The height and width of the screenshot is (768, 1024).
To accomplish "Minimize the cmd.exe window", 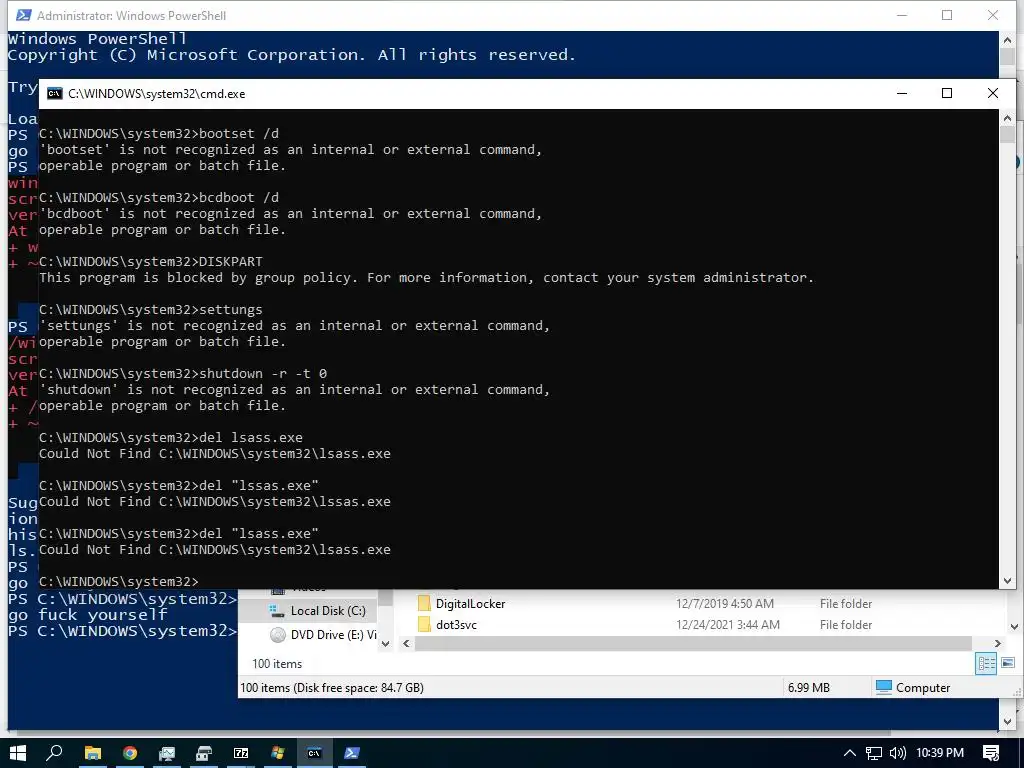I will [x=902, y=93].
